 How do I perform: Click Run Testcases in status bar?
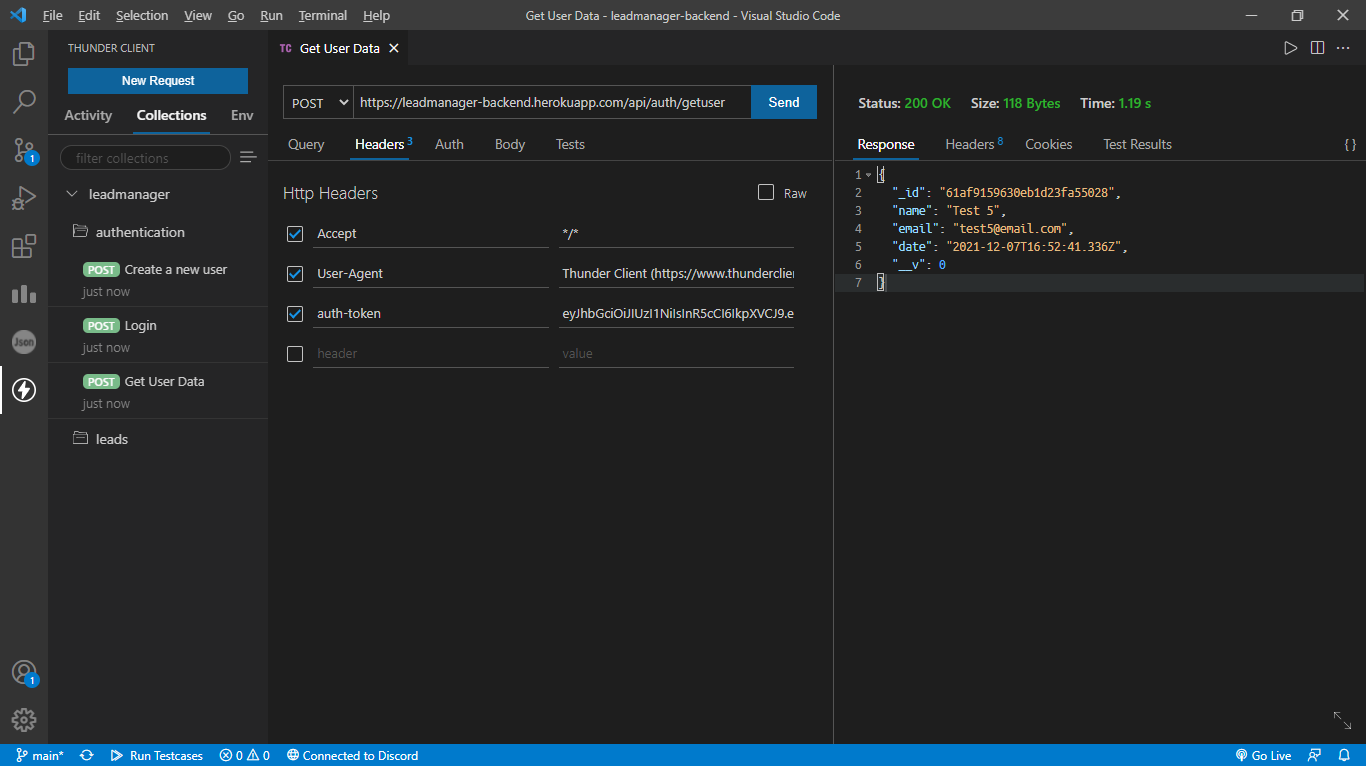pyautogui.click(x=157, y=756)
